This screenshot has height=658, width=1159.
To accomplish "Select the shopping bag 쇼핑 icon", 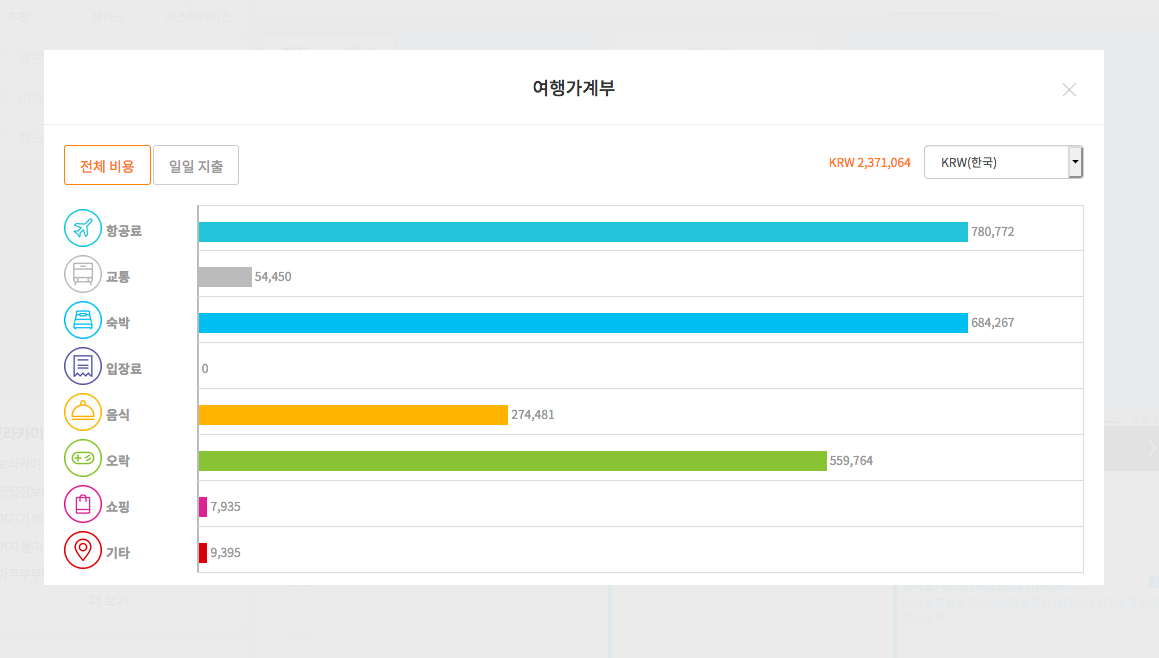I will (x=83, y=504).
